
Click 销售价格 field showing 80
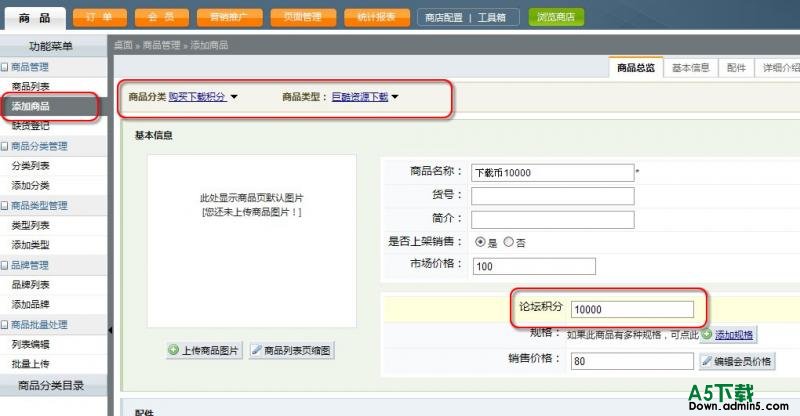pyautogui.click(x=632, y=361)
